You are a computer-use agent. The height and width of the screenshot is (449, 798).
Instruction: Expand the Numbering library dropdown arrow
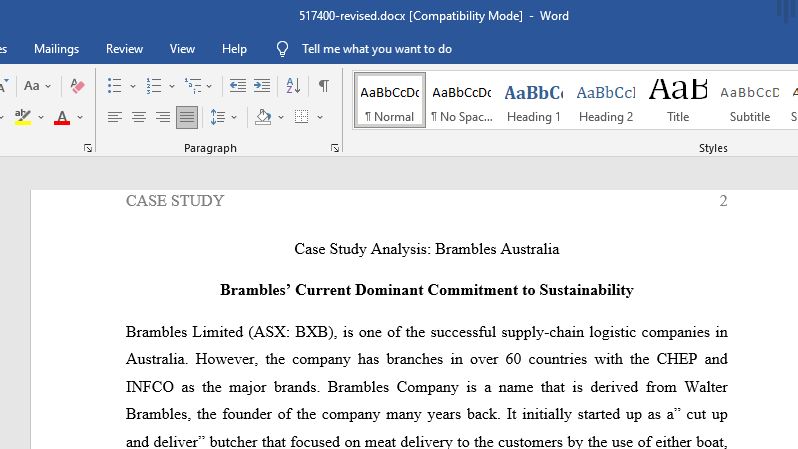click(x=172, y=87)
